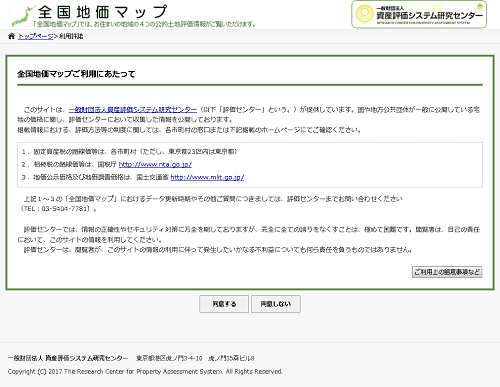
Task: Click the TEL：03-5404-7781 phone text
Action: 56,209
